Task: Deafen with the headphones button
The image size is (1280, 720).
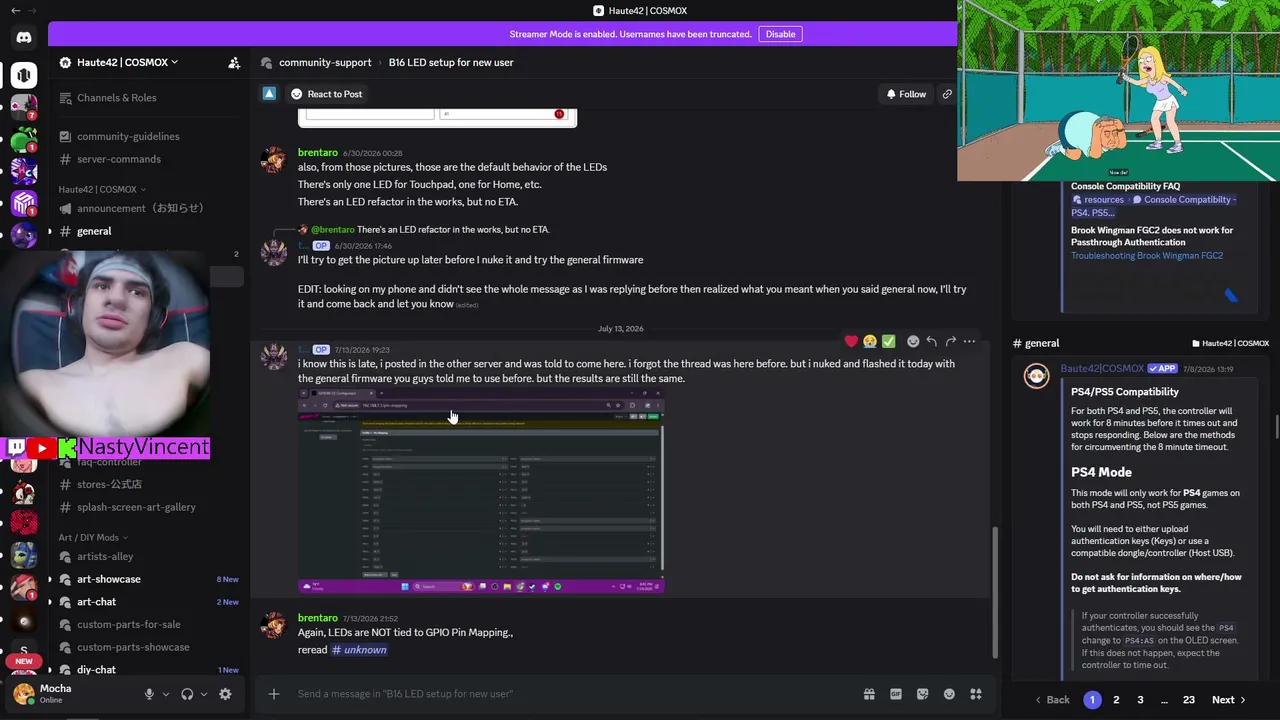Action: click(187, 694)
